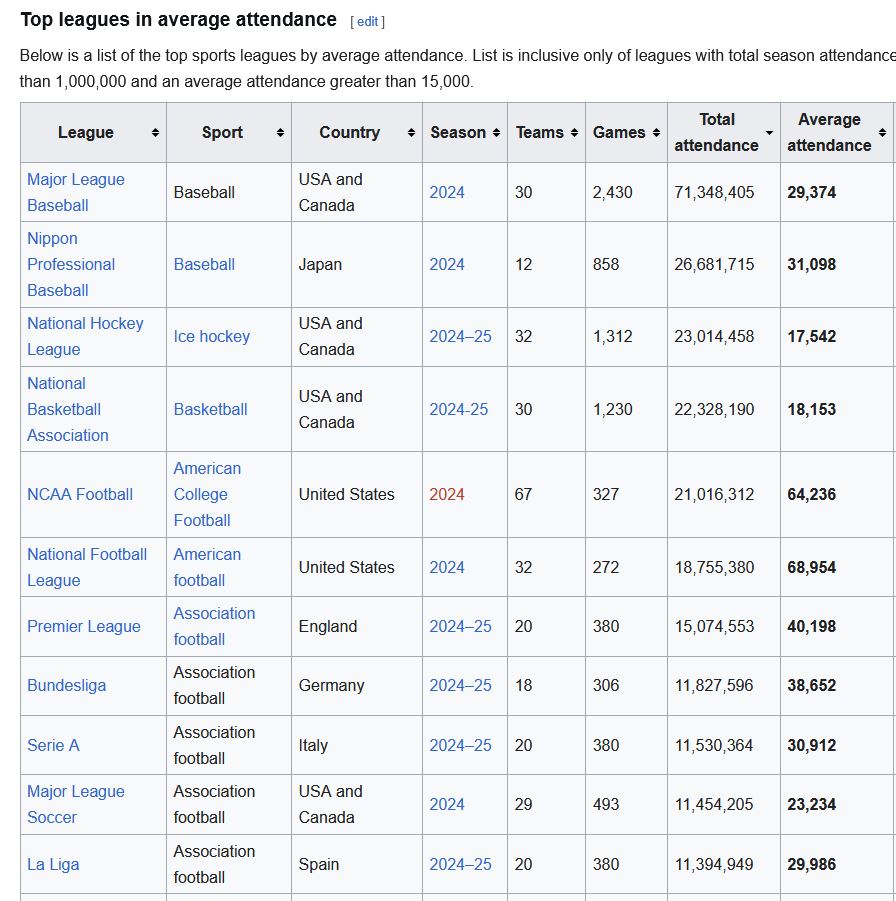The width and height of the screenshot is (896, 901).
Task: Sort table by Teams column arrows
Action: [x=574, y=133]
